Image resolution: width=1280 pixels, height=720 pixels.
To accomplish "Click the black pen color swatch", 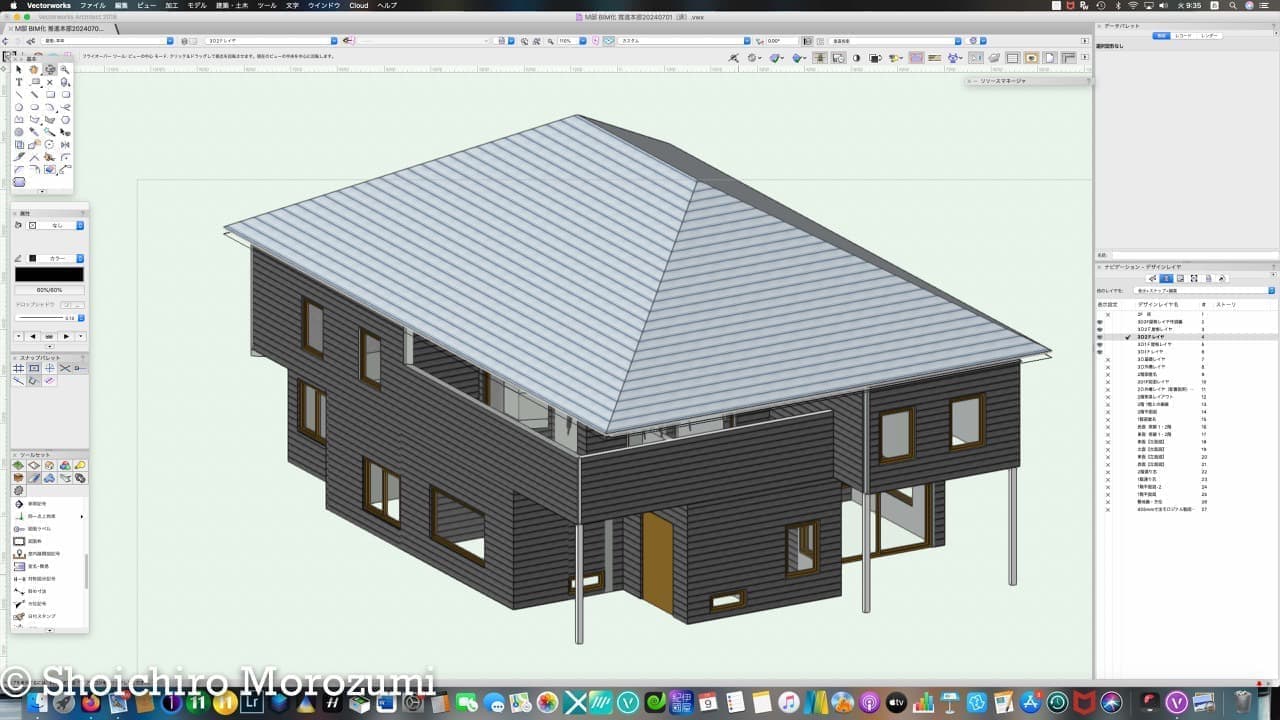I will (x=49, y=274).
